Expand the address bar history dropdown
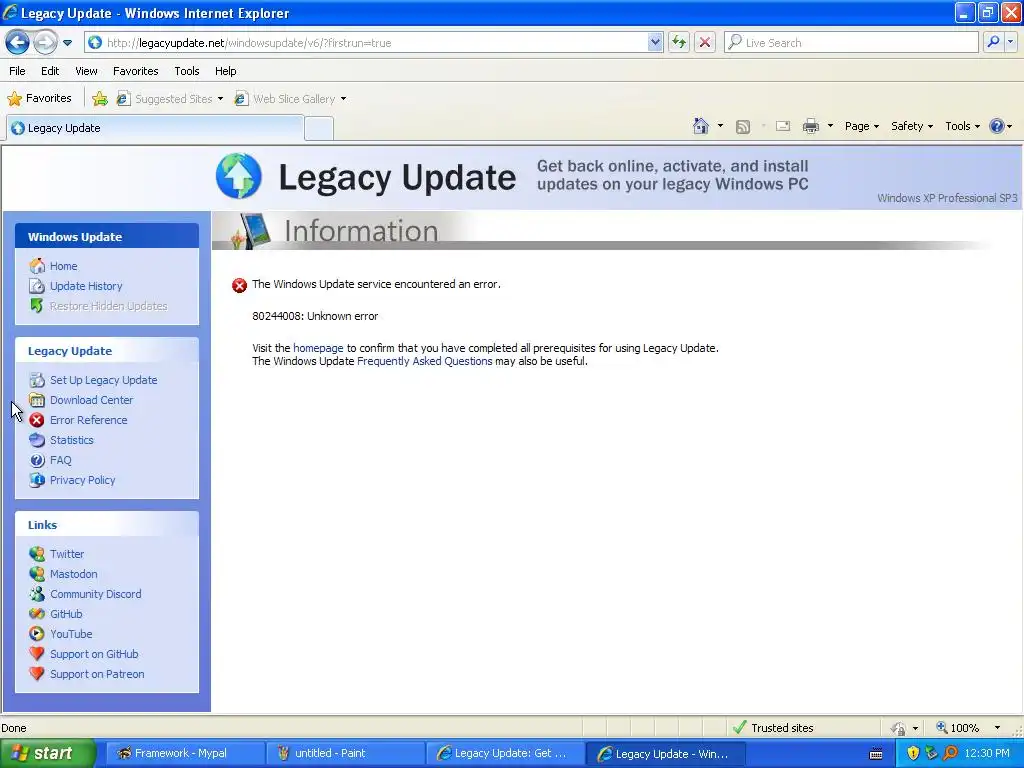The image size is (1024, 768). click(x=655, y=42)
